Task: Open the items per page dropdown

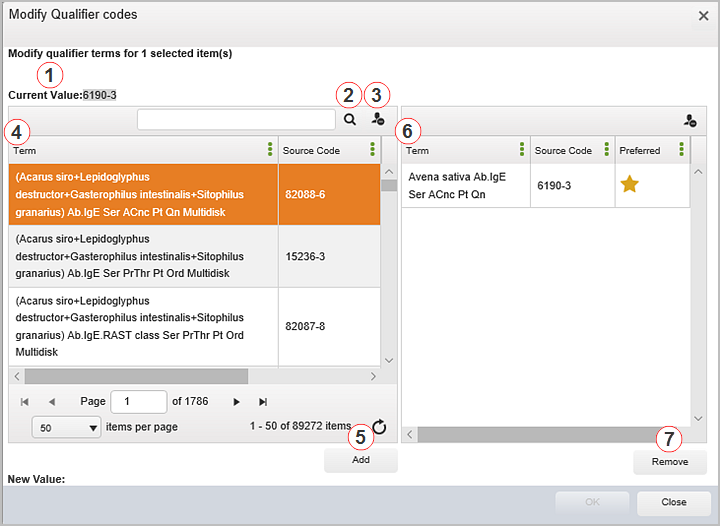Action: [67, 427]
